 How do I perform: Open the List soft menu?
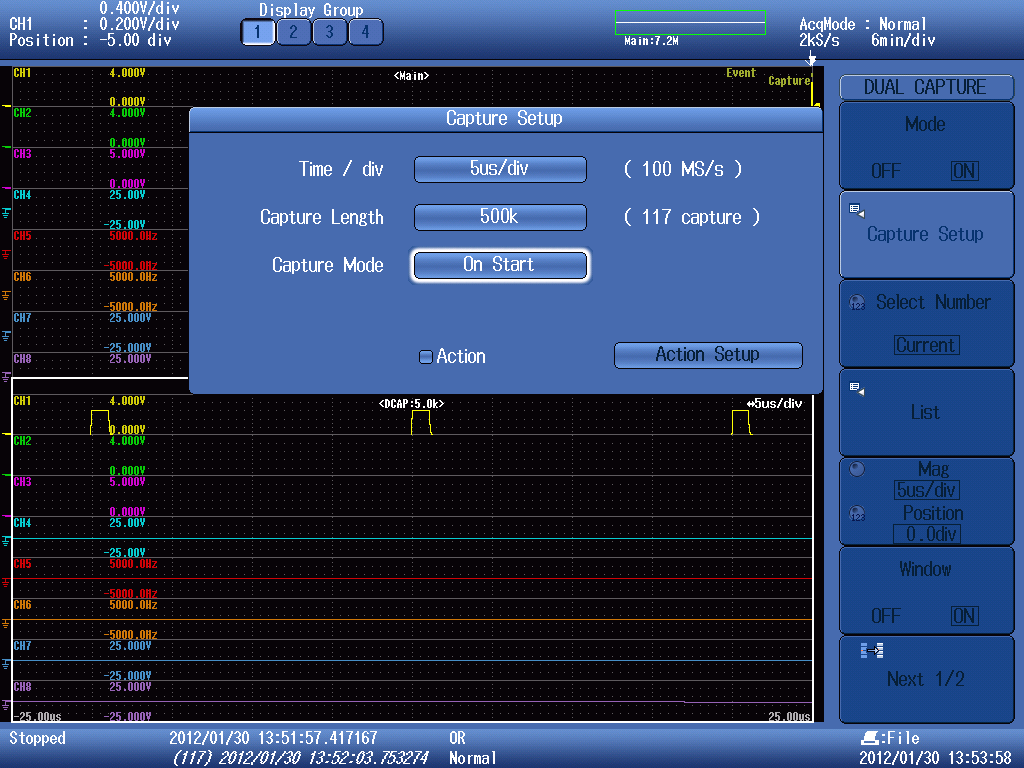(925, 412)
